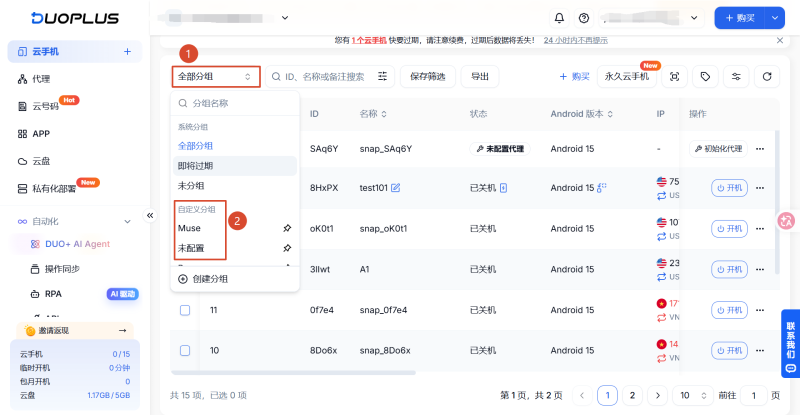Viewport: 800px width, 415px height.
Task: Expand the 购买 button dropdown arrow
Action: tap(774, 18)
